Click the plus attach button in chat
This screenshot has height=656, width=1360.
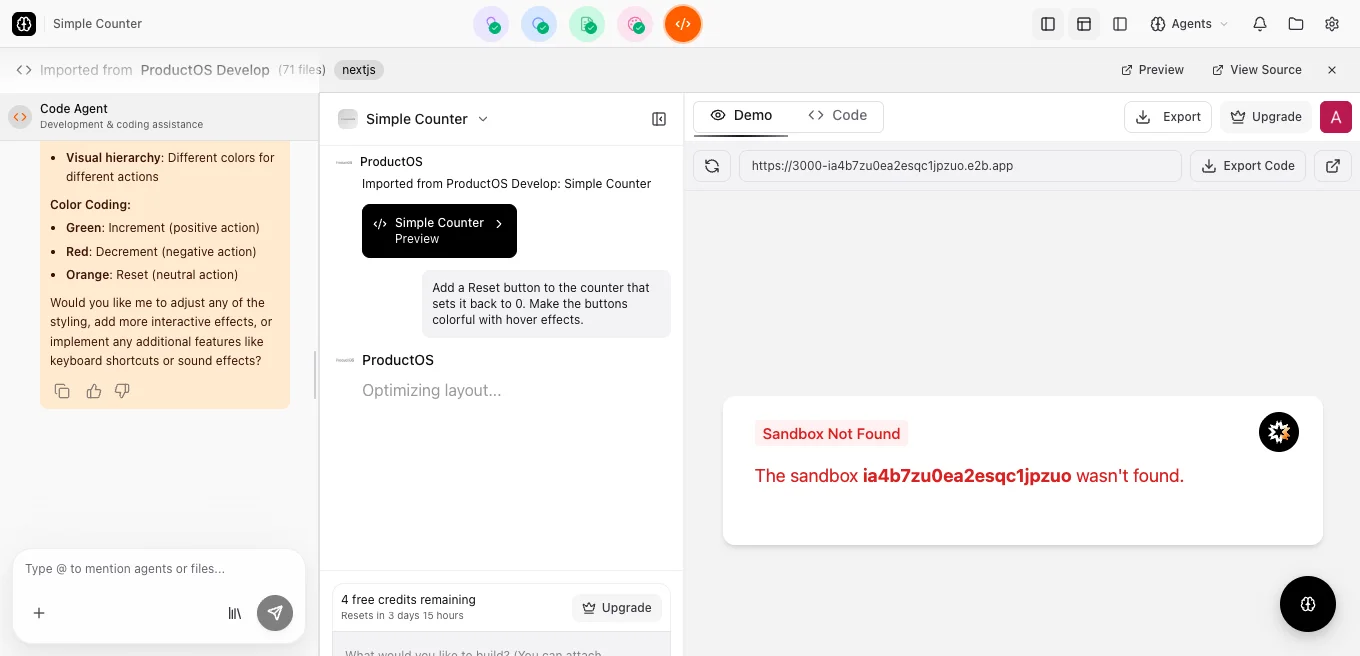(x=39, y=613)
